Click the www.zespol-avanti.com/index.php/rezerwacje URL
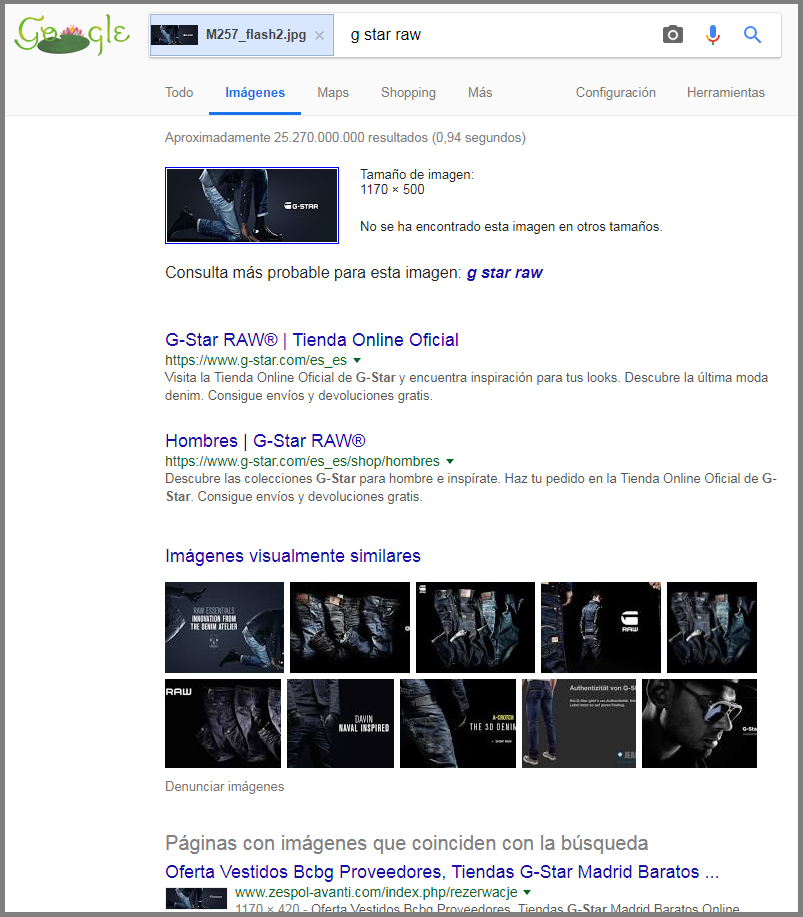This screenshot has width=803, height=917. click(376, 892)
